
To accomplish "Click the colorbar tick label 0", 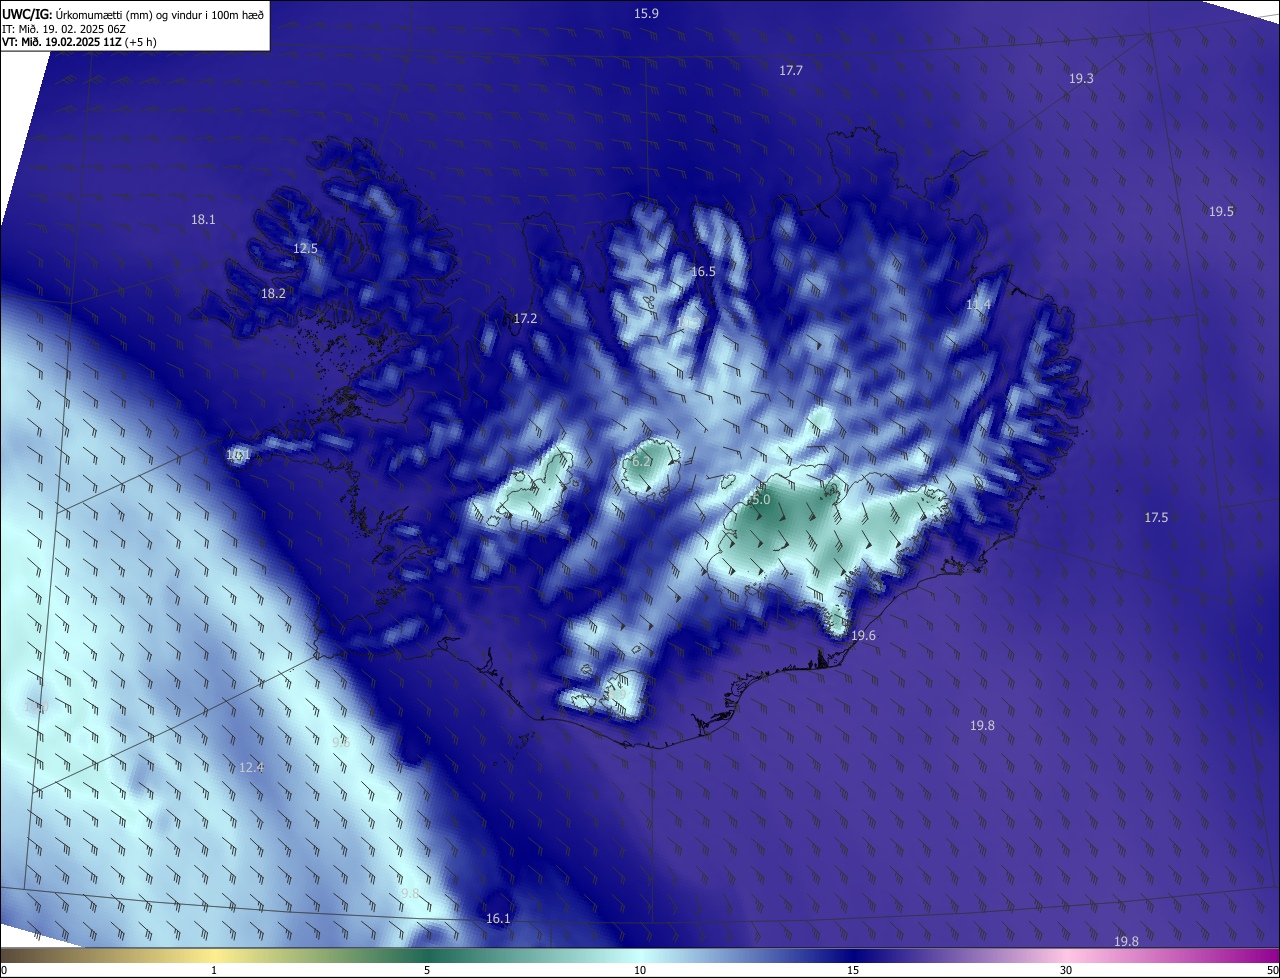I will [4, 970].
